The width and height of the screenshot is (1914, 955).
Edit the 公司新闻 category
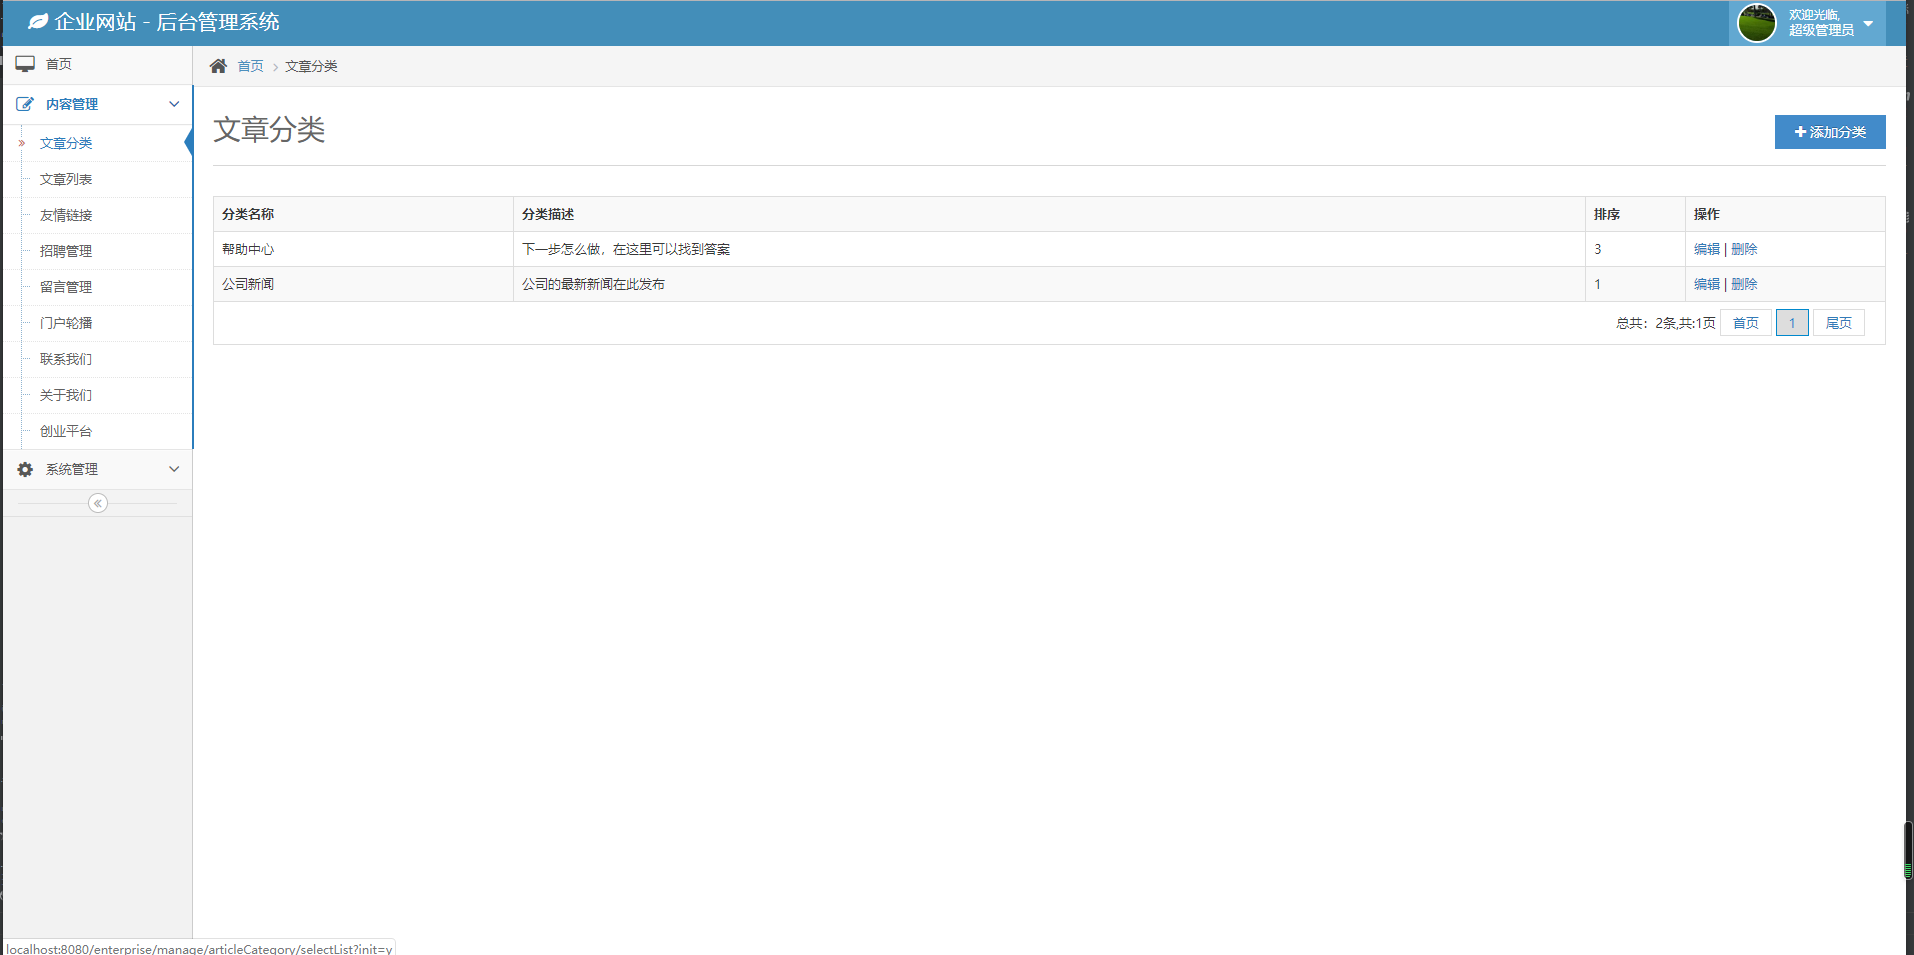click(x=1707, y=284)
